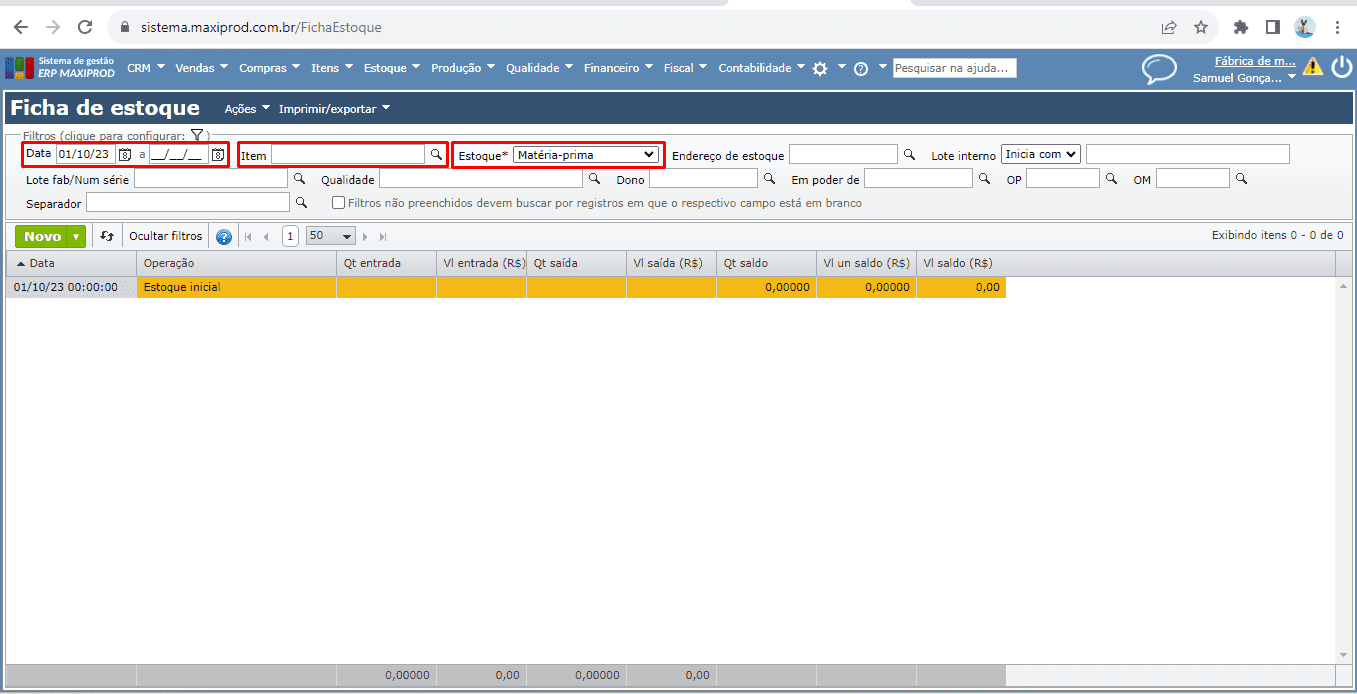1357x694 pixels.
Task: Open the Fiscal menu
Action: (x=686, y=68)
